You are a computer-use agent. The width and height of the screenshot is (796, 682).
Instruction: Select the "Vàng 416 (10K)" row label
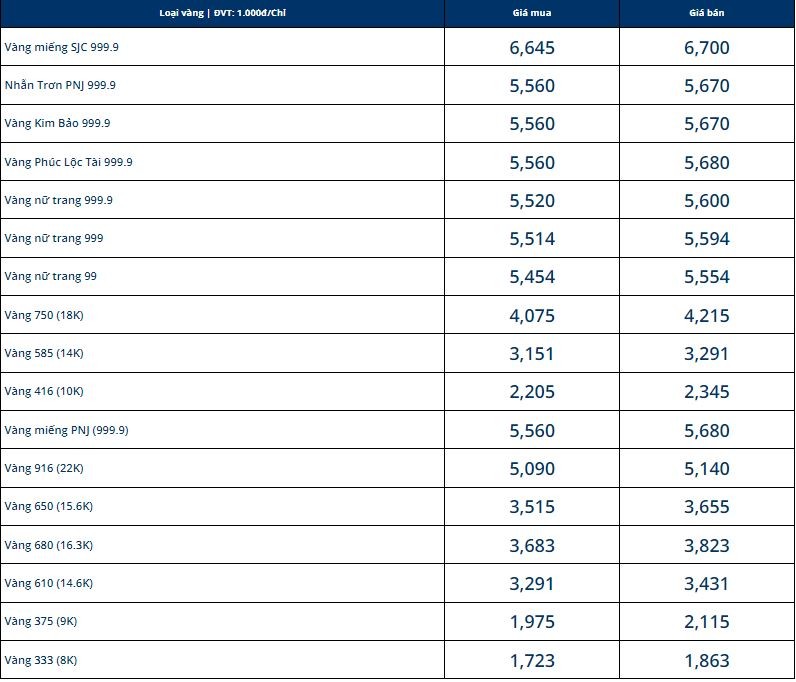(x=44, y=391)
